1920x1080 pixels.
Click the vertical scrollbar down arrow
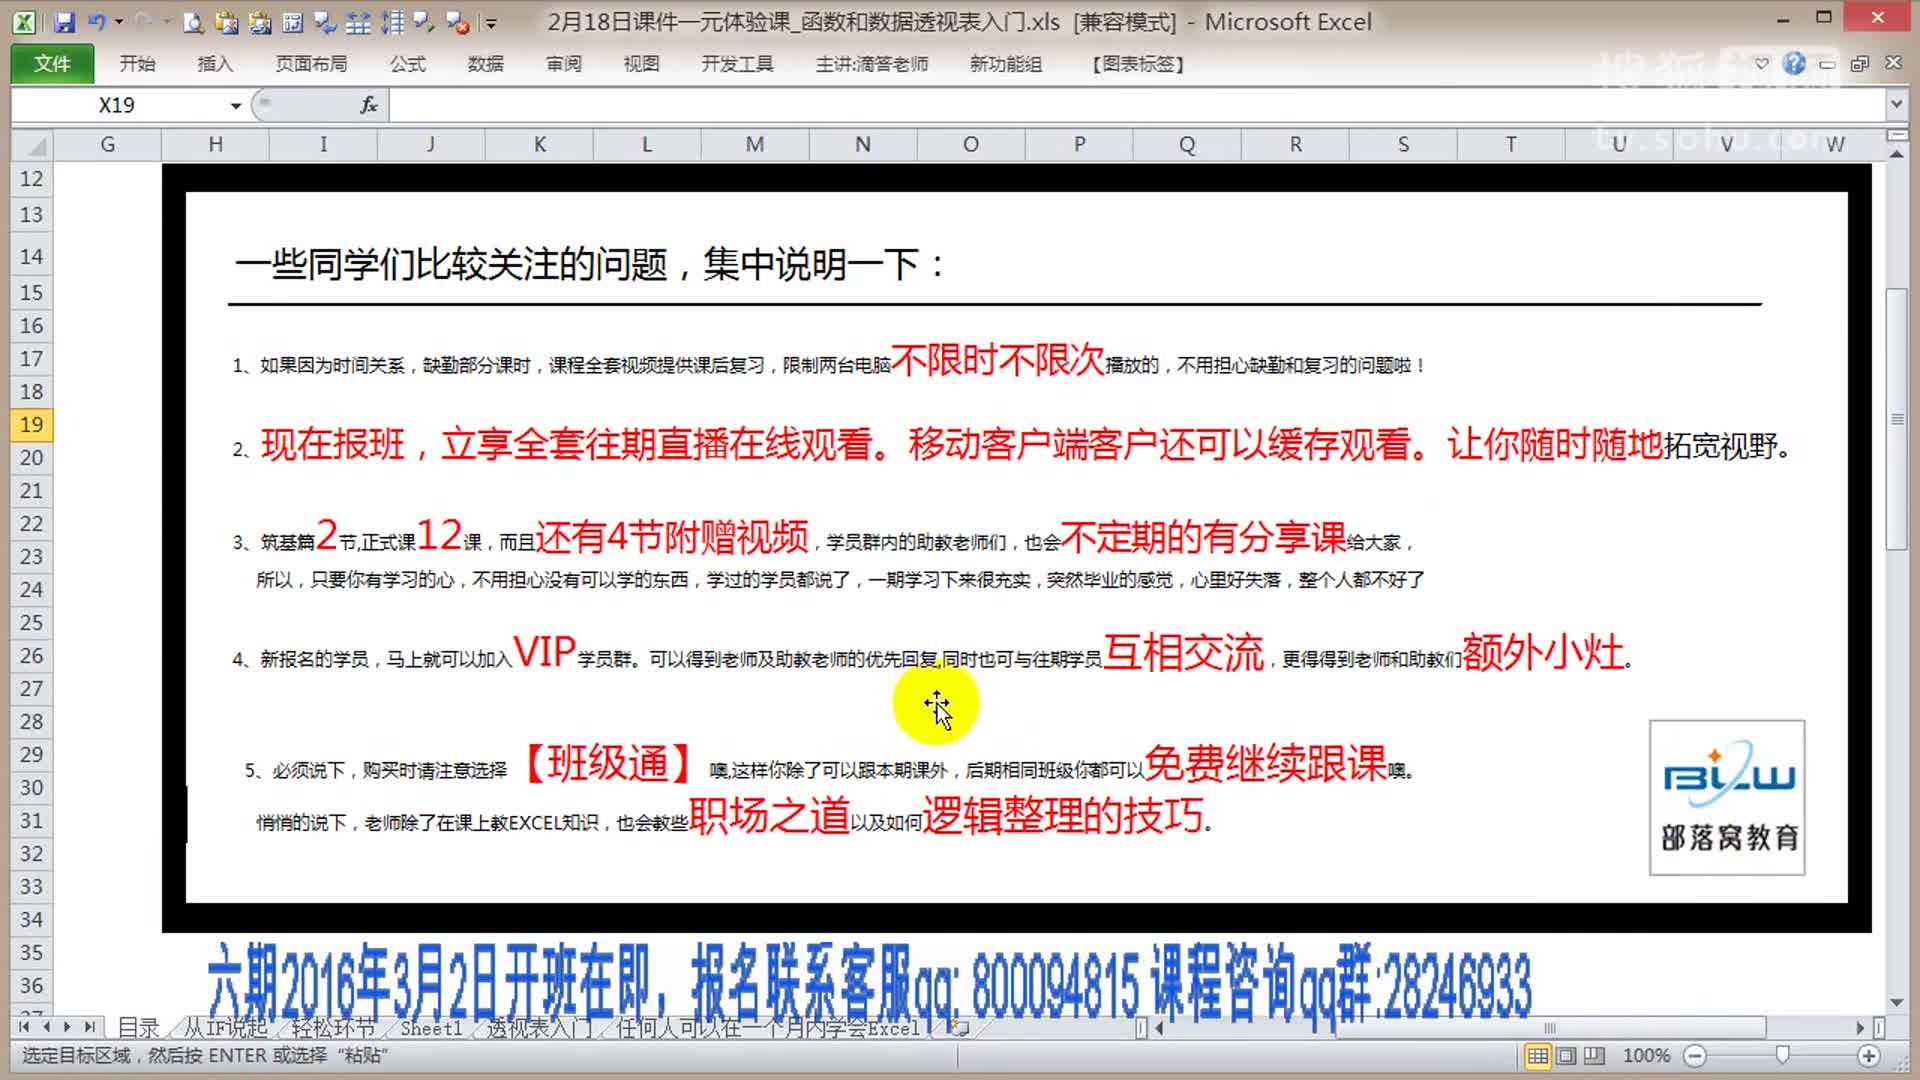click(x=1896, y=1003)
